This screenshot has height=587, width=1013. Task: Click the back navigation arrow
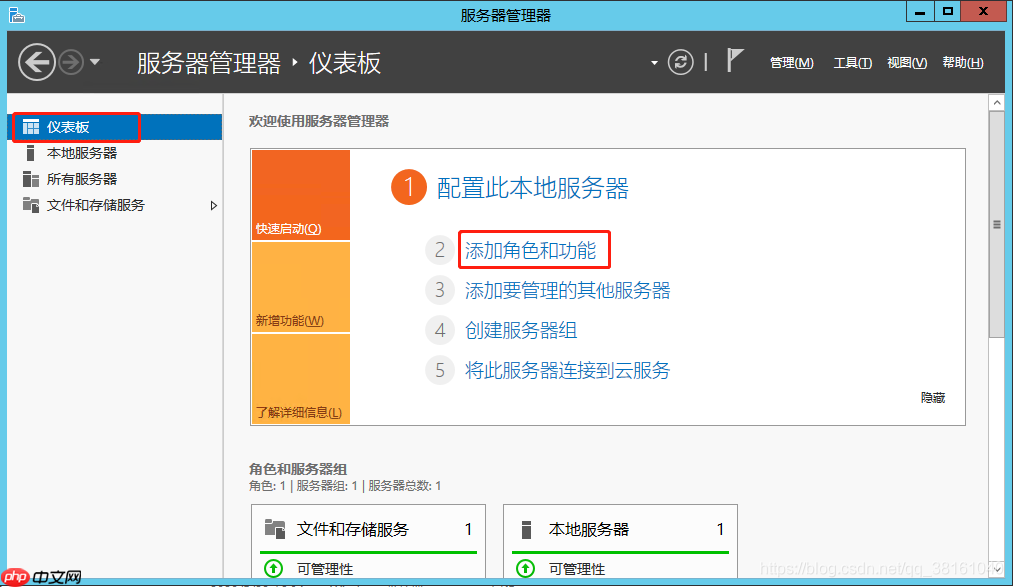pyautogui.click(x=36, y=62)
